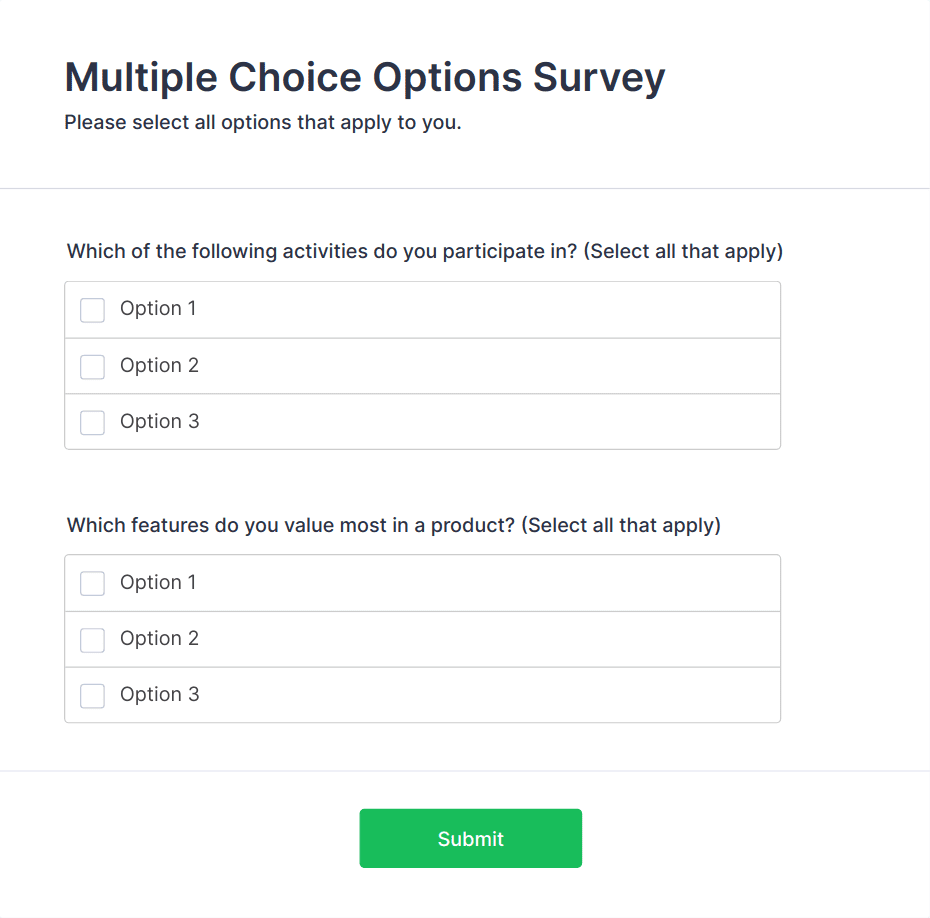Click the Submit button
Image resolution: width=930 pixels, height=918 pixels.
click(470, 838)
